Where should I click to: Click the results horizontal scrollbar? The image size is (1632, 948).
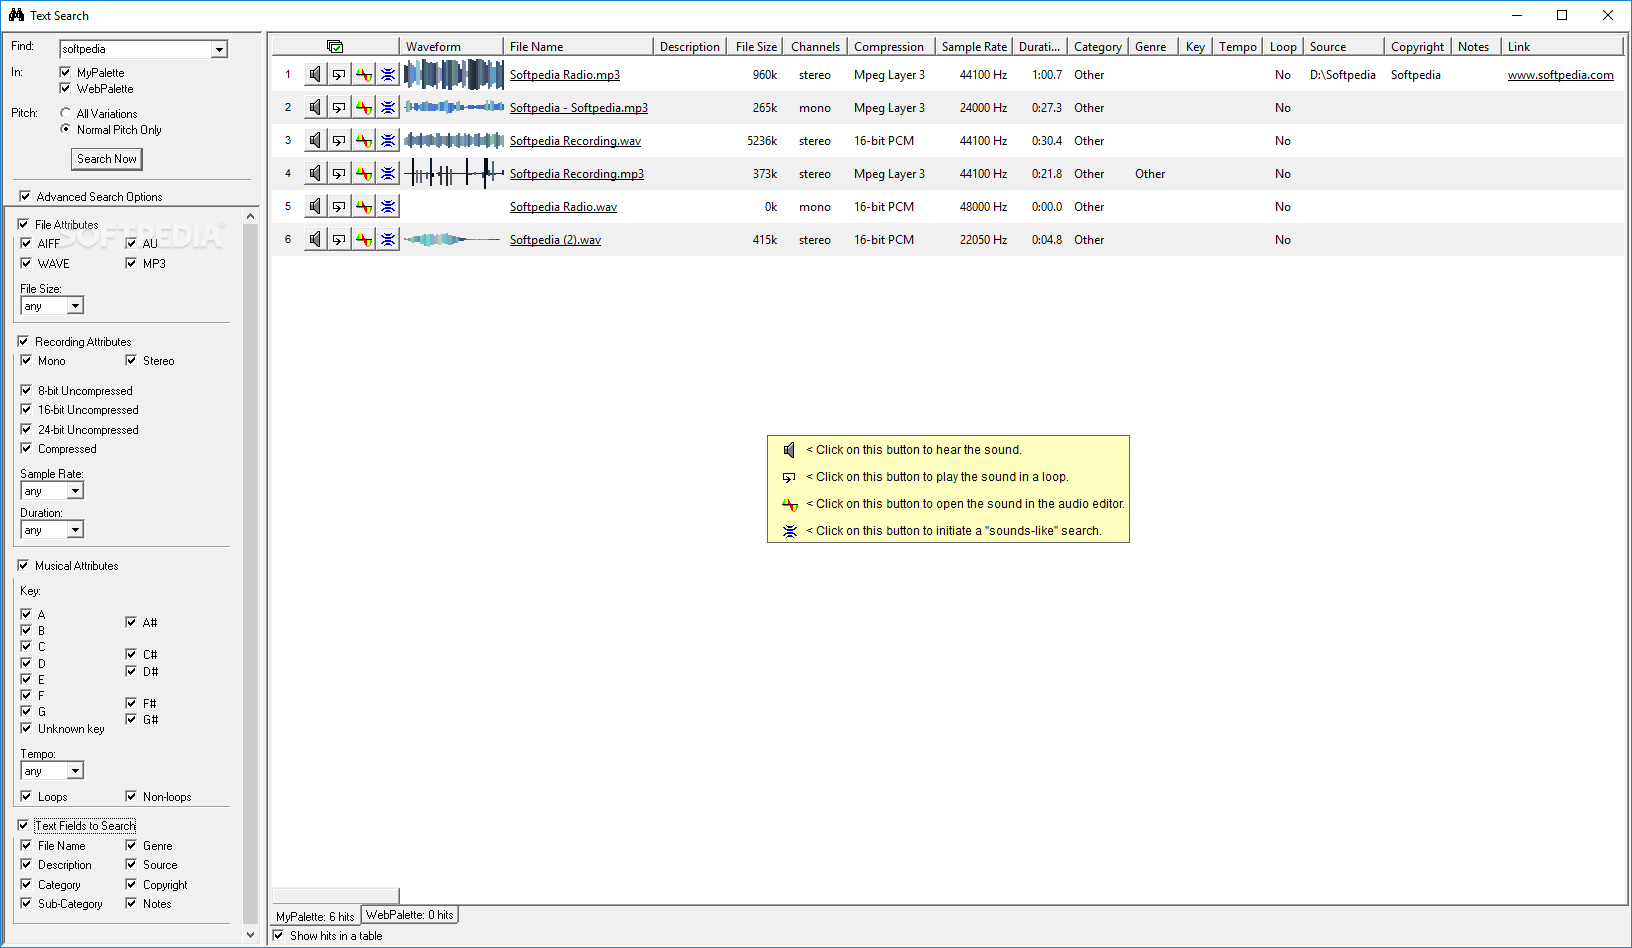tap(335, 895)
